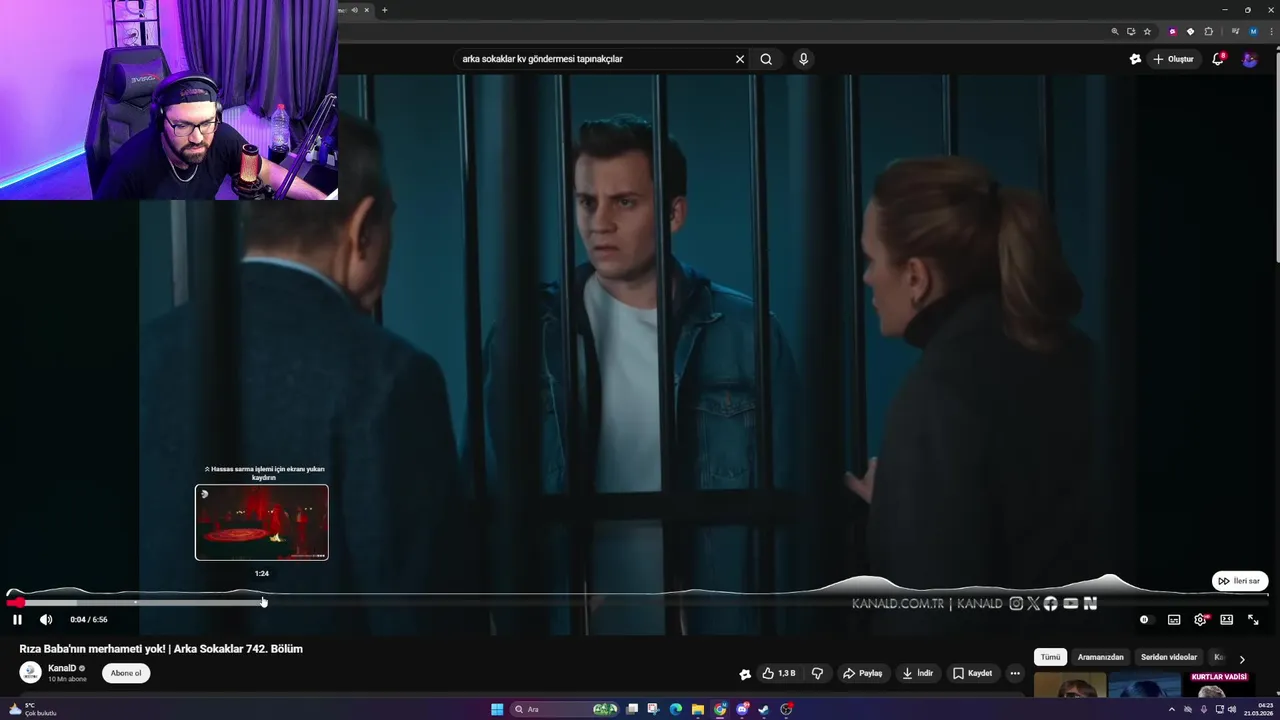Open the clock showing 04:23
The height and width of the screenshot is (720, 1280).
coord(1258,709)
